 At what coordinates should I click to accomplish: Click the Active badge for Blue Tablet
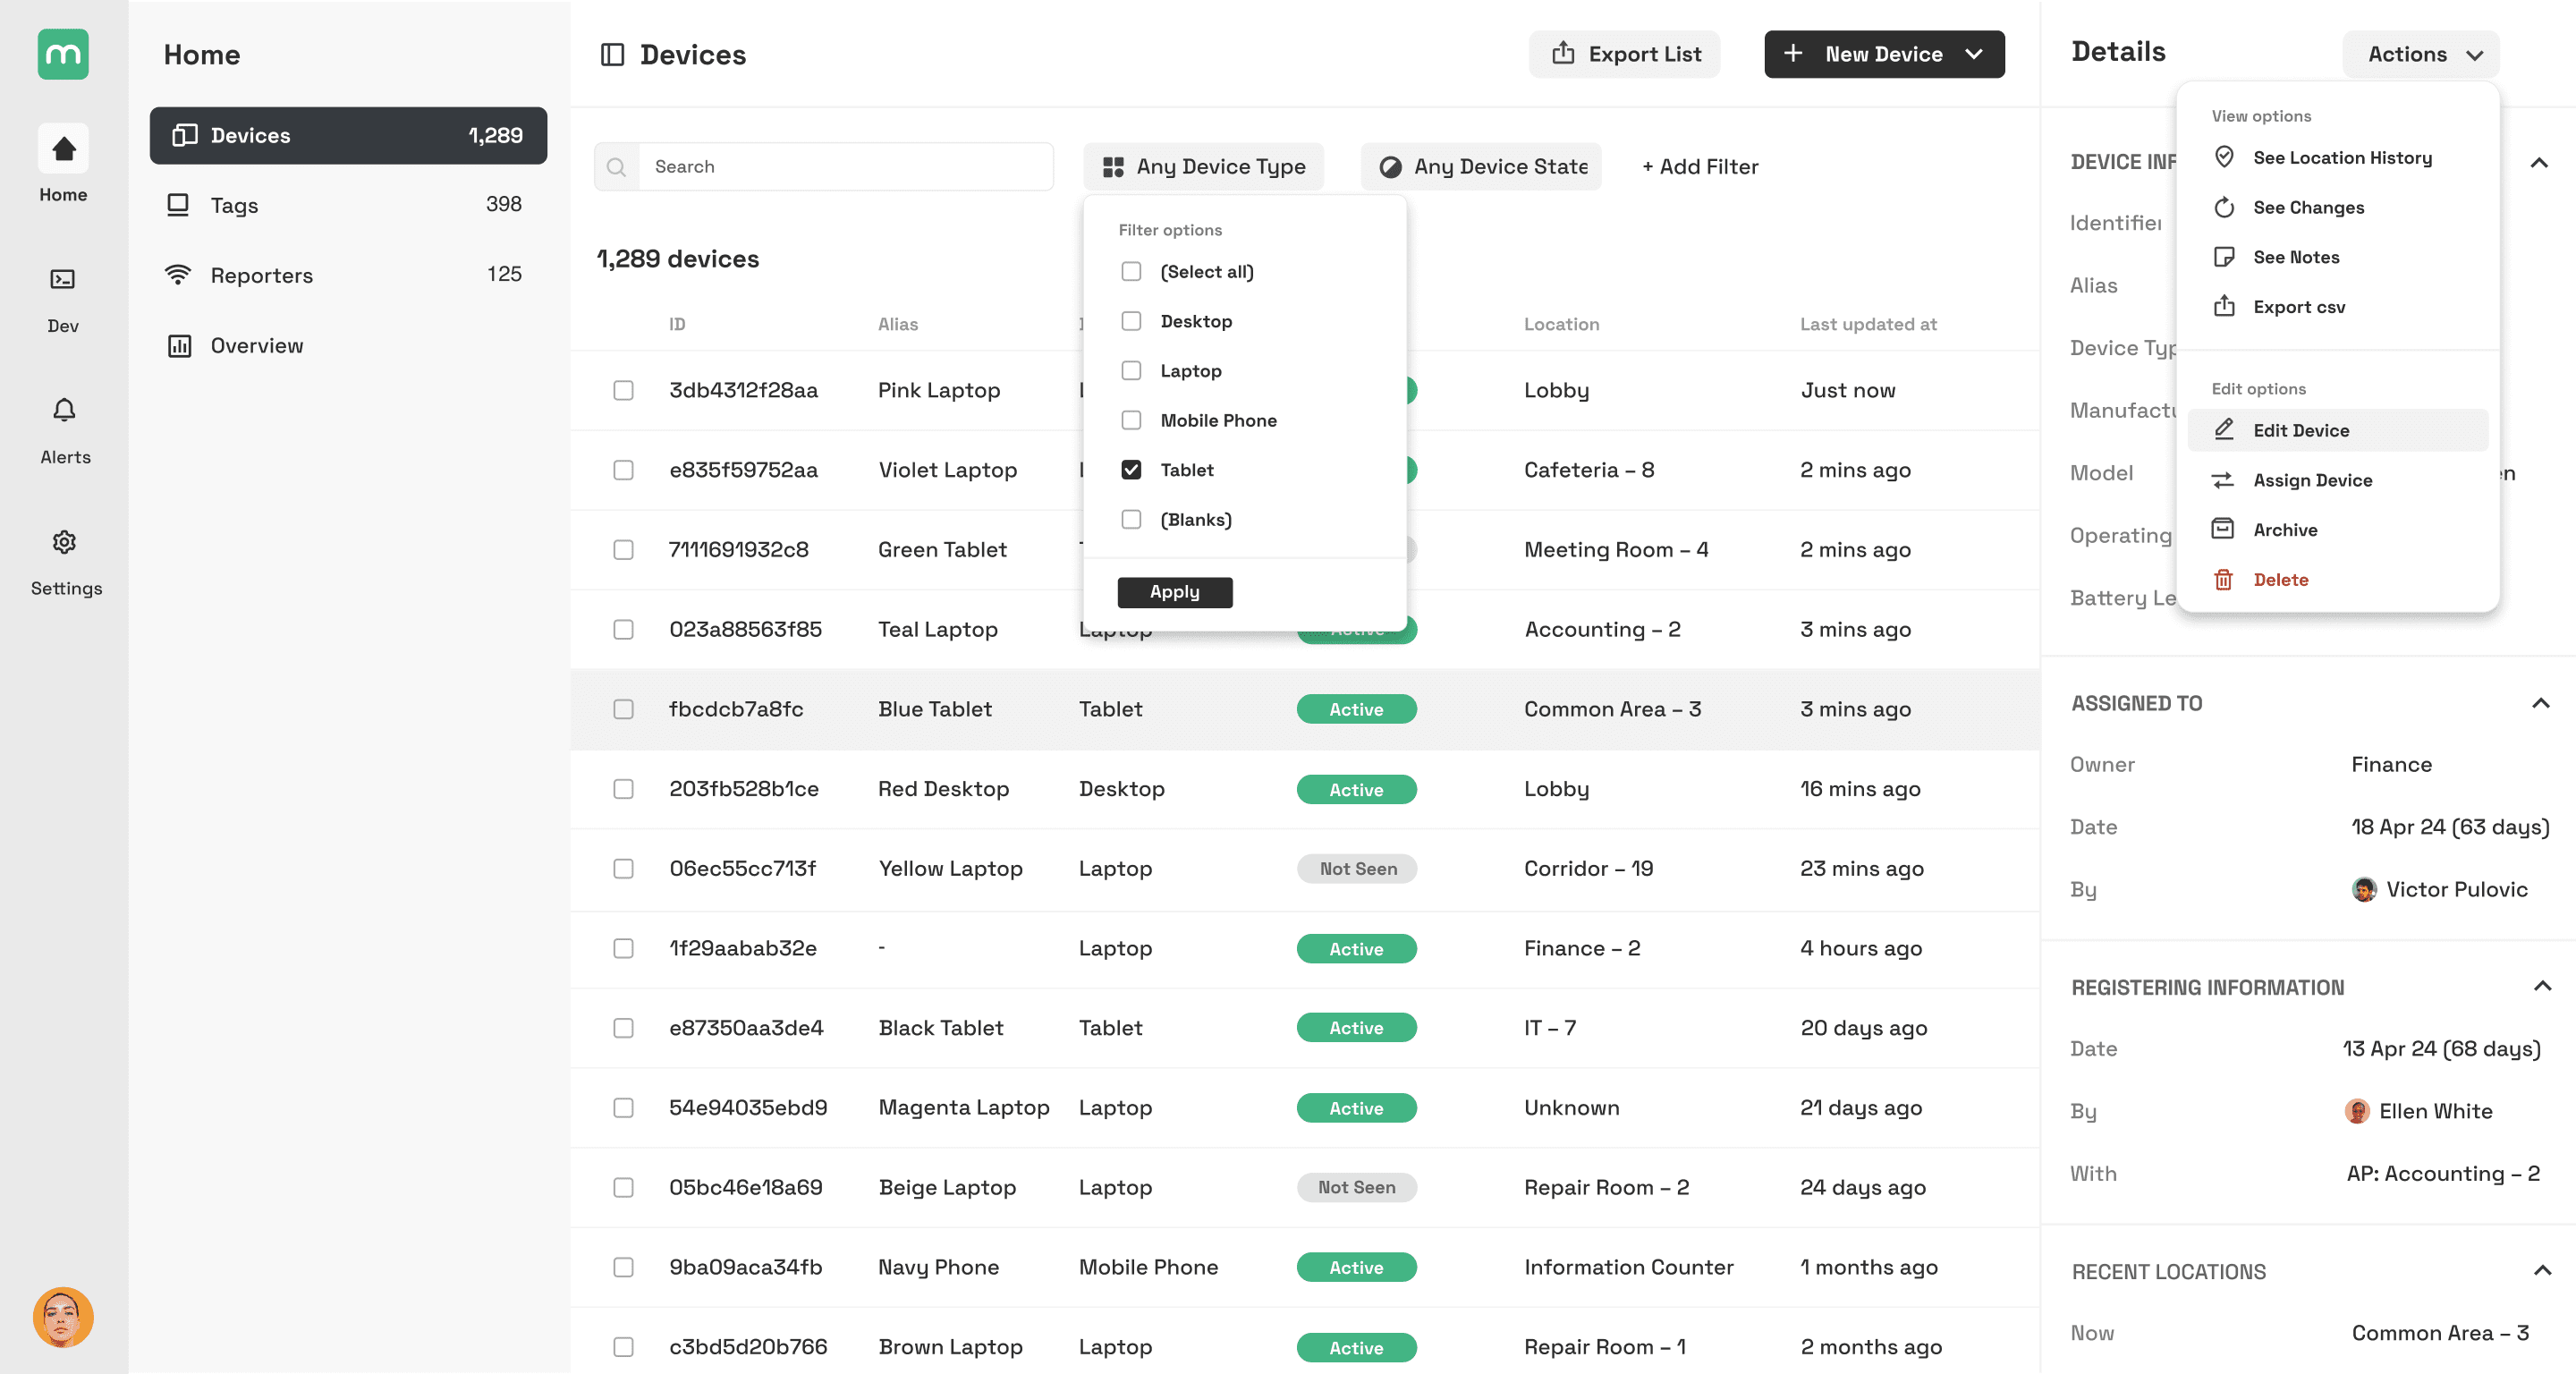(x=1357, y=709)
